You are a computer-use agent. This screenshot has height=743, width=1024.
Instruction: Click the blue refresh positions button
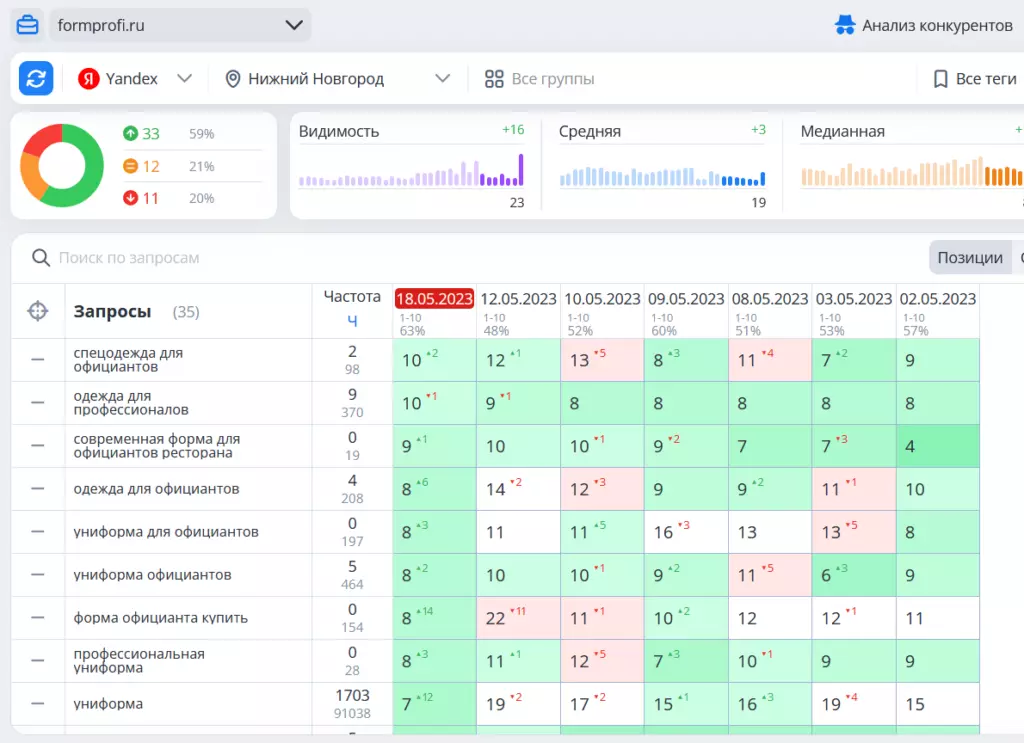pos(36,78)
